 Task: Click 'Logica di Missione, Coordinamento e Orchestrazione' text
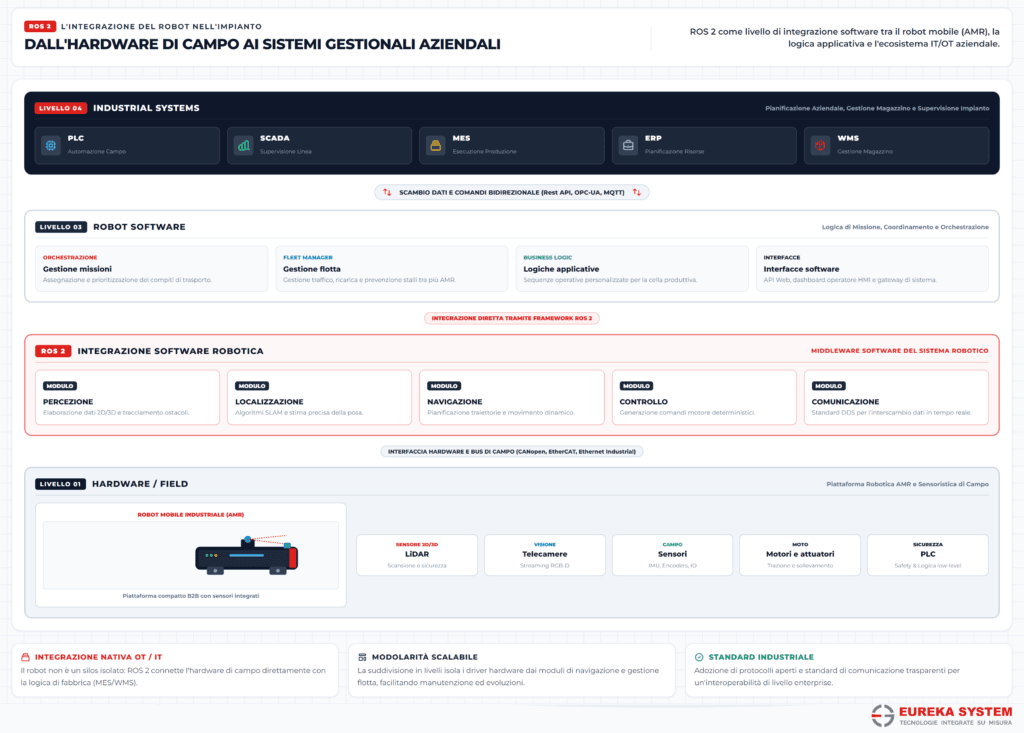(x=905, y=227)
